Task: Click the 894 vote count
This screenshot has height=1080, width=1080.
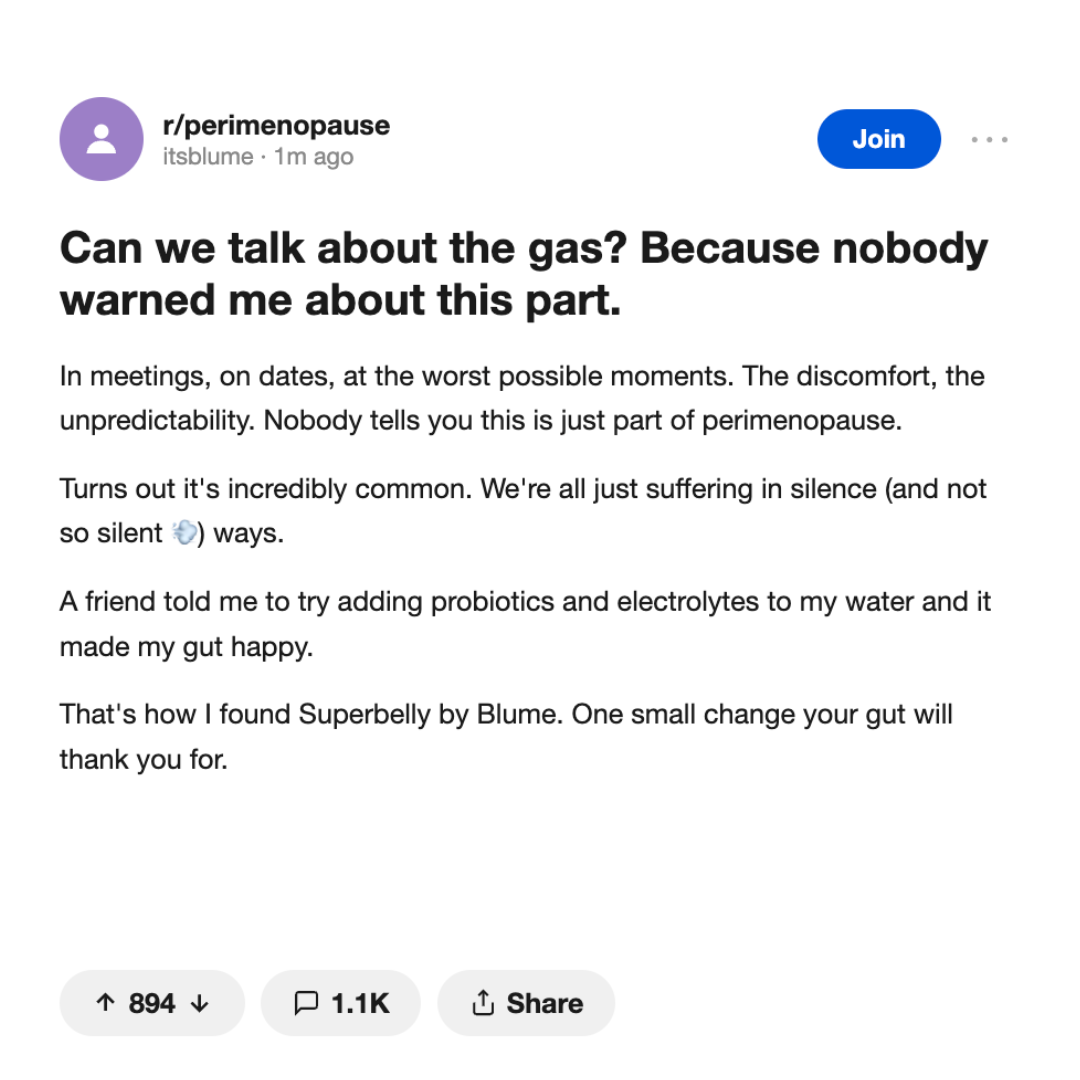Action: click(152, 1003)
